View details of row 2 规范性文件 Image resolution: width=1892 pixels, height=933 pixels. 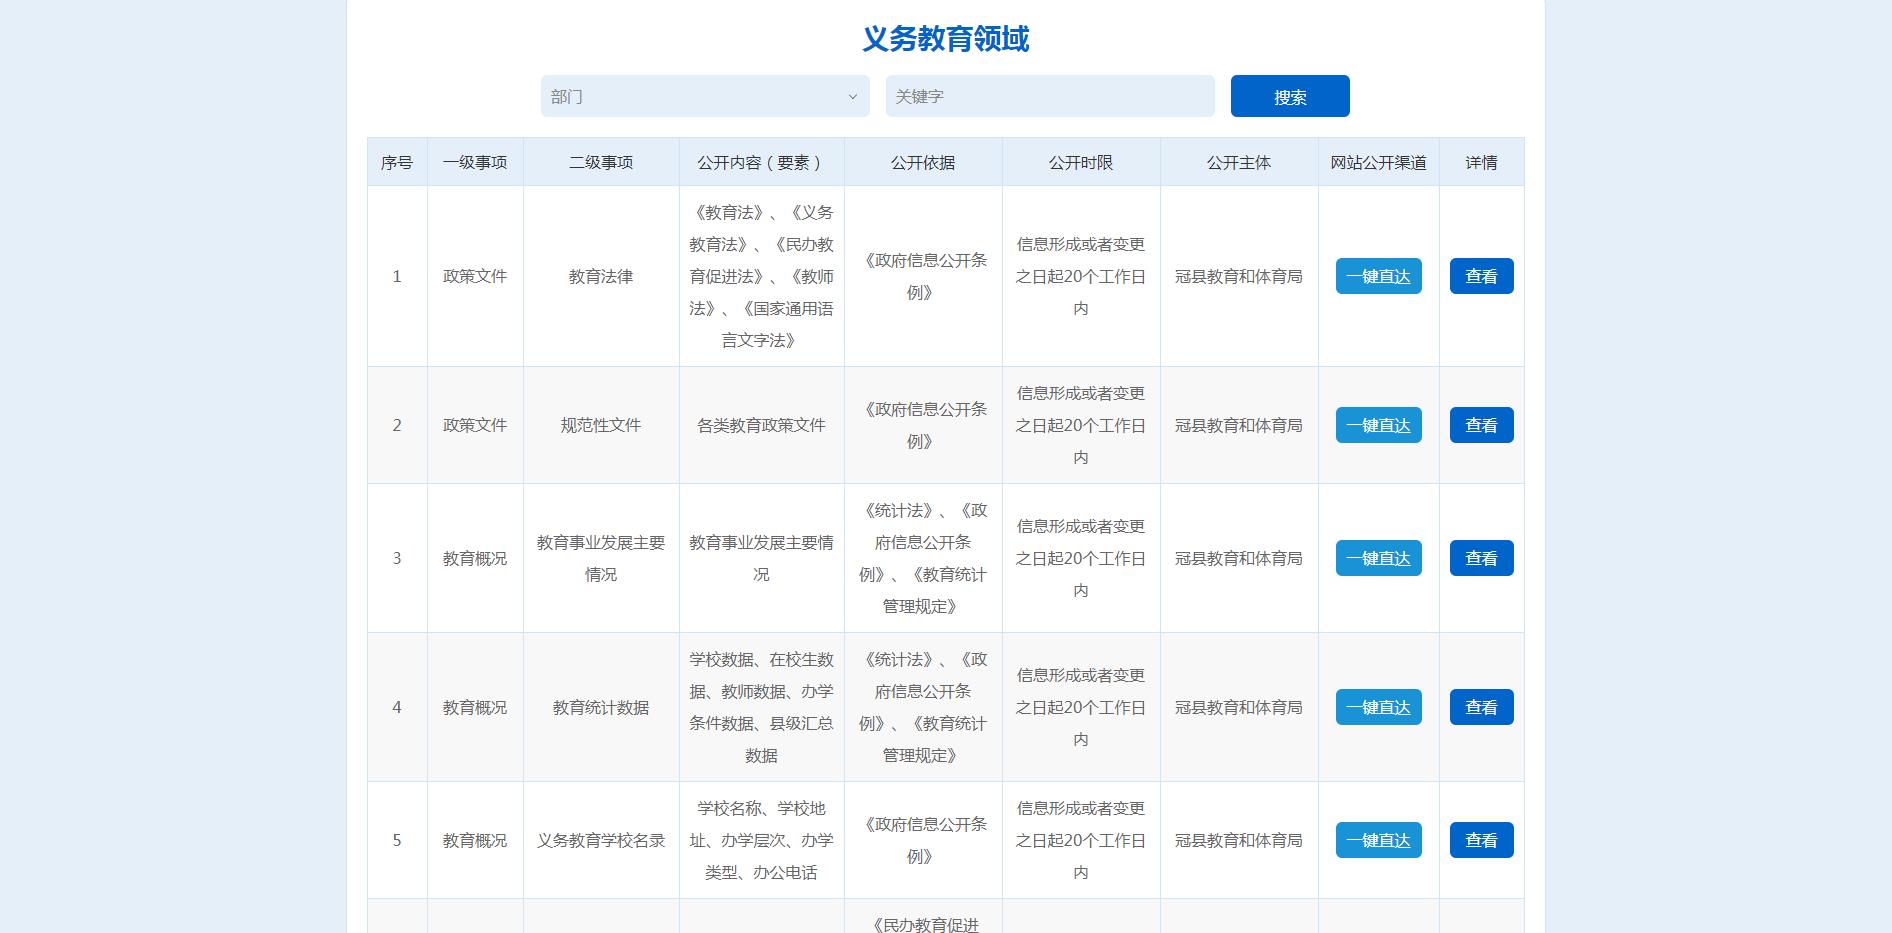pos(1481,425)
